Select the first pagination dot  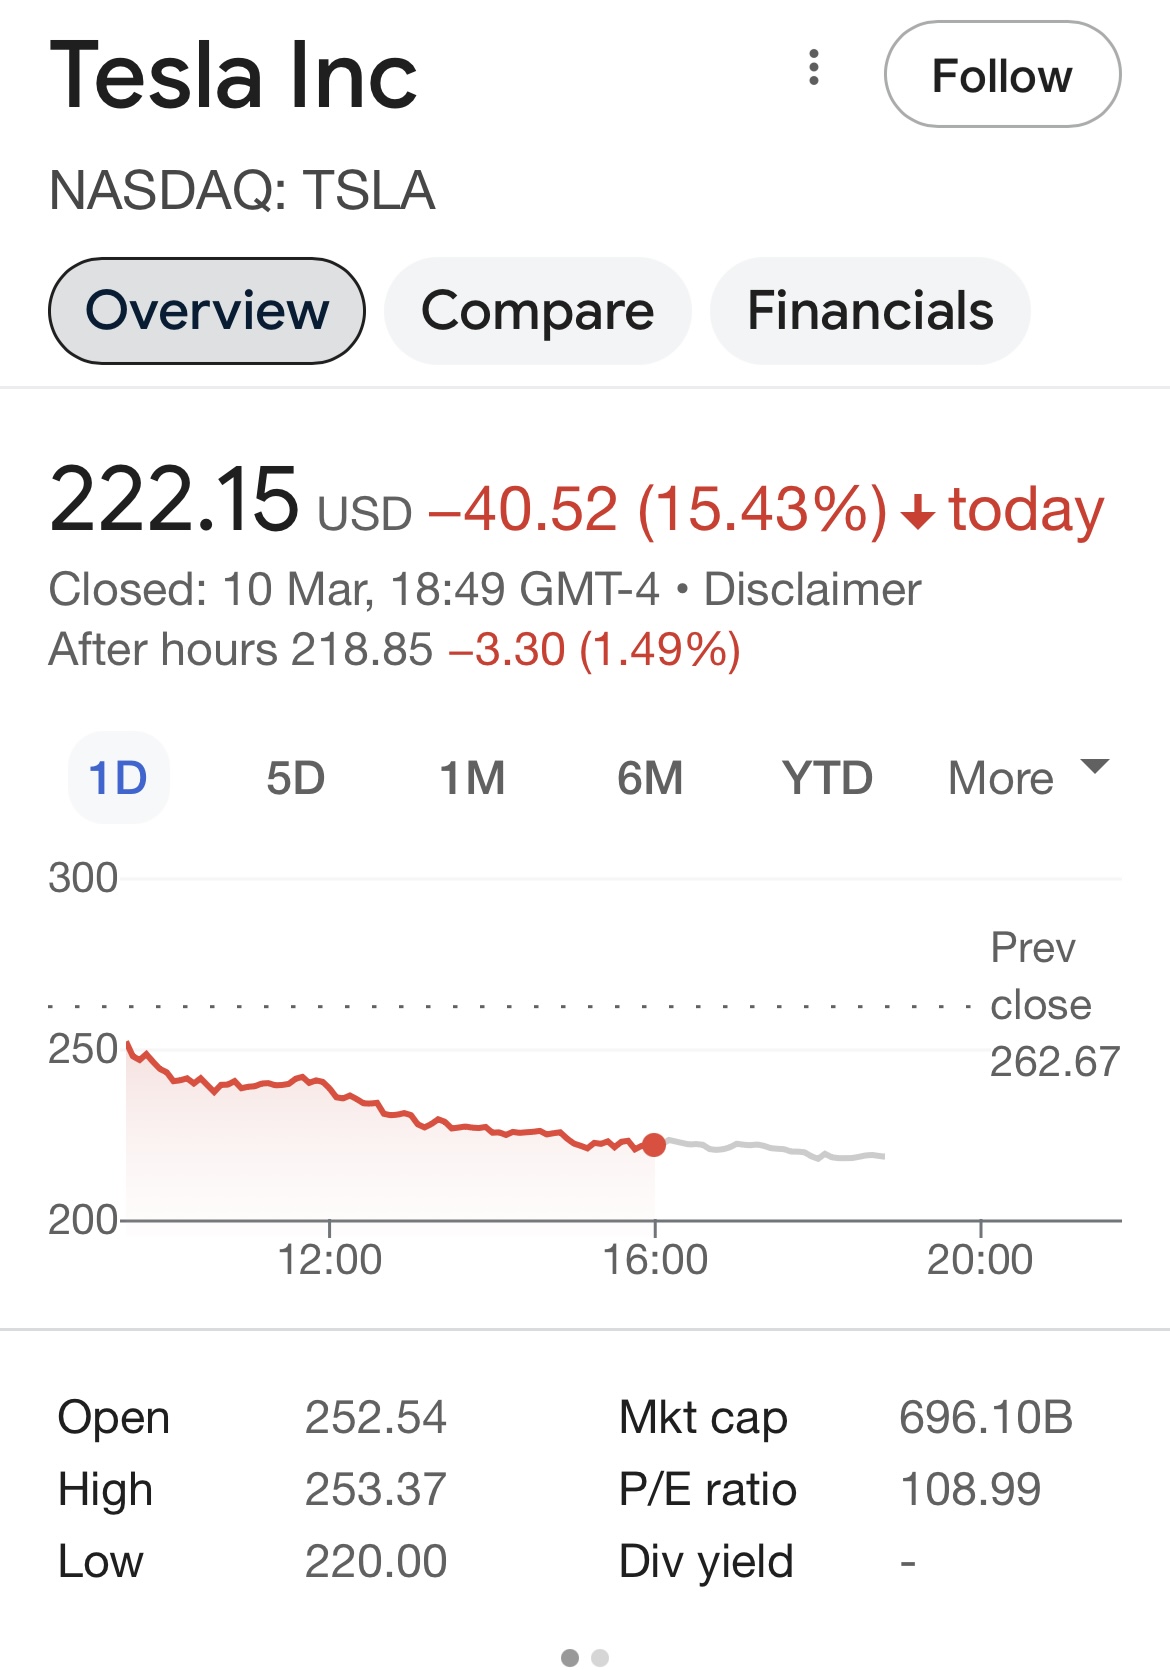(570, 1658)
